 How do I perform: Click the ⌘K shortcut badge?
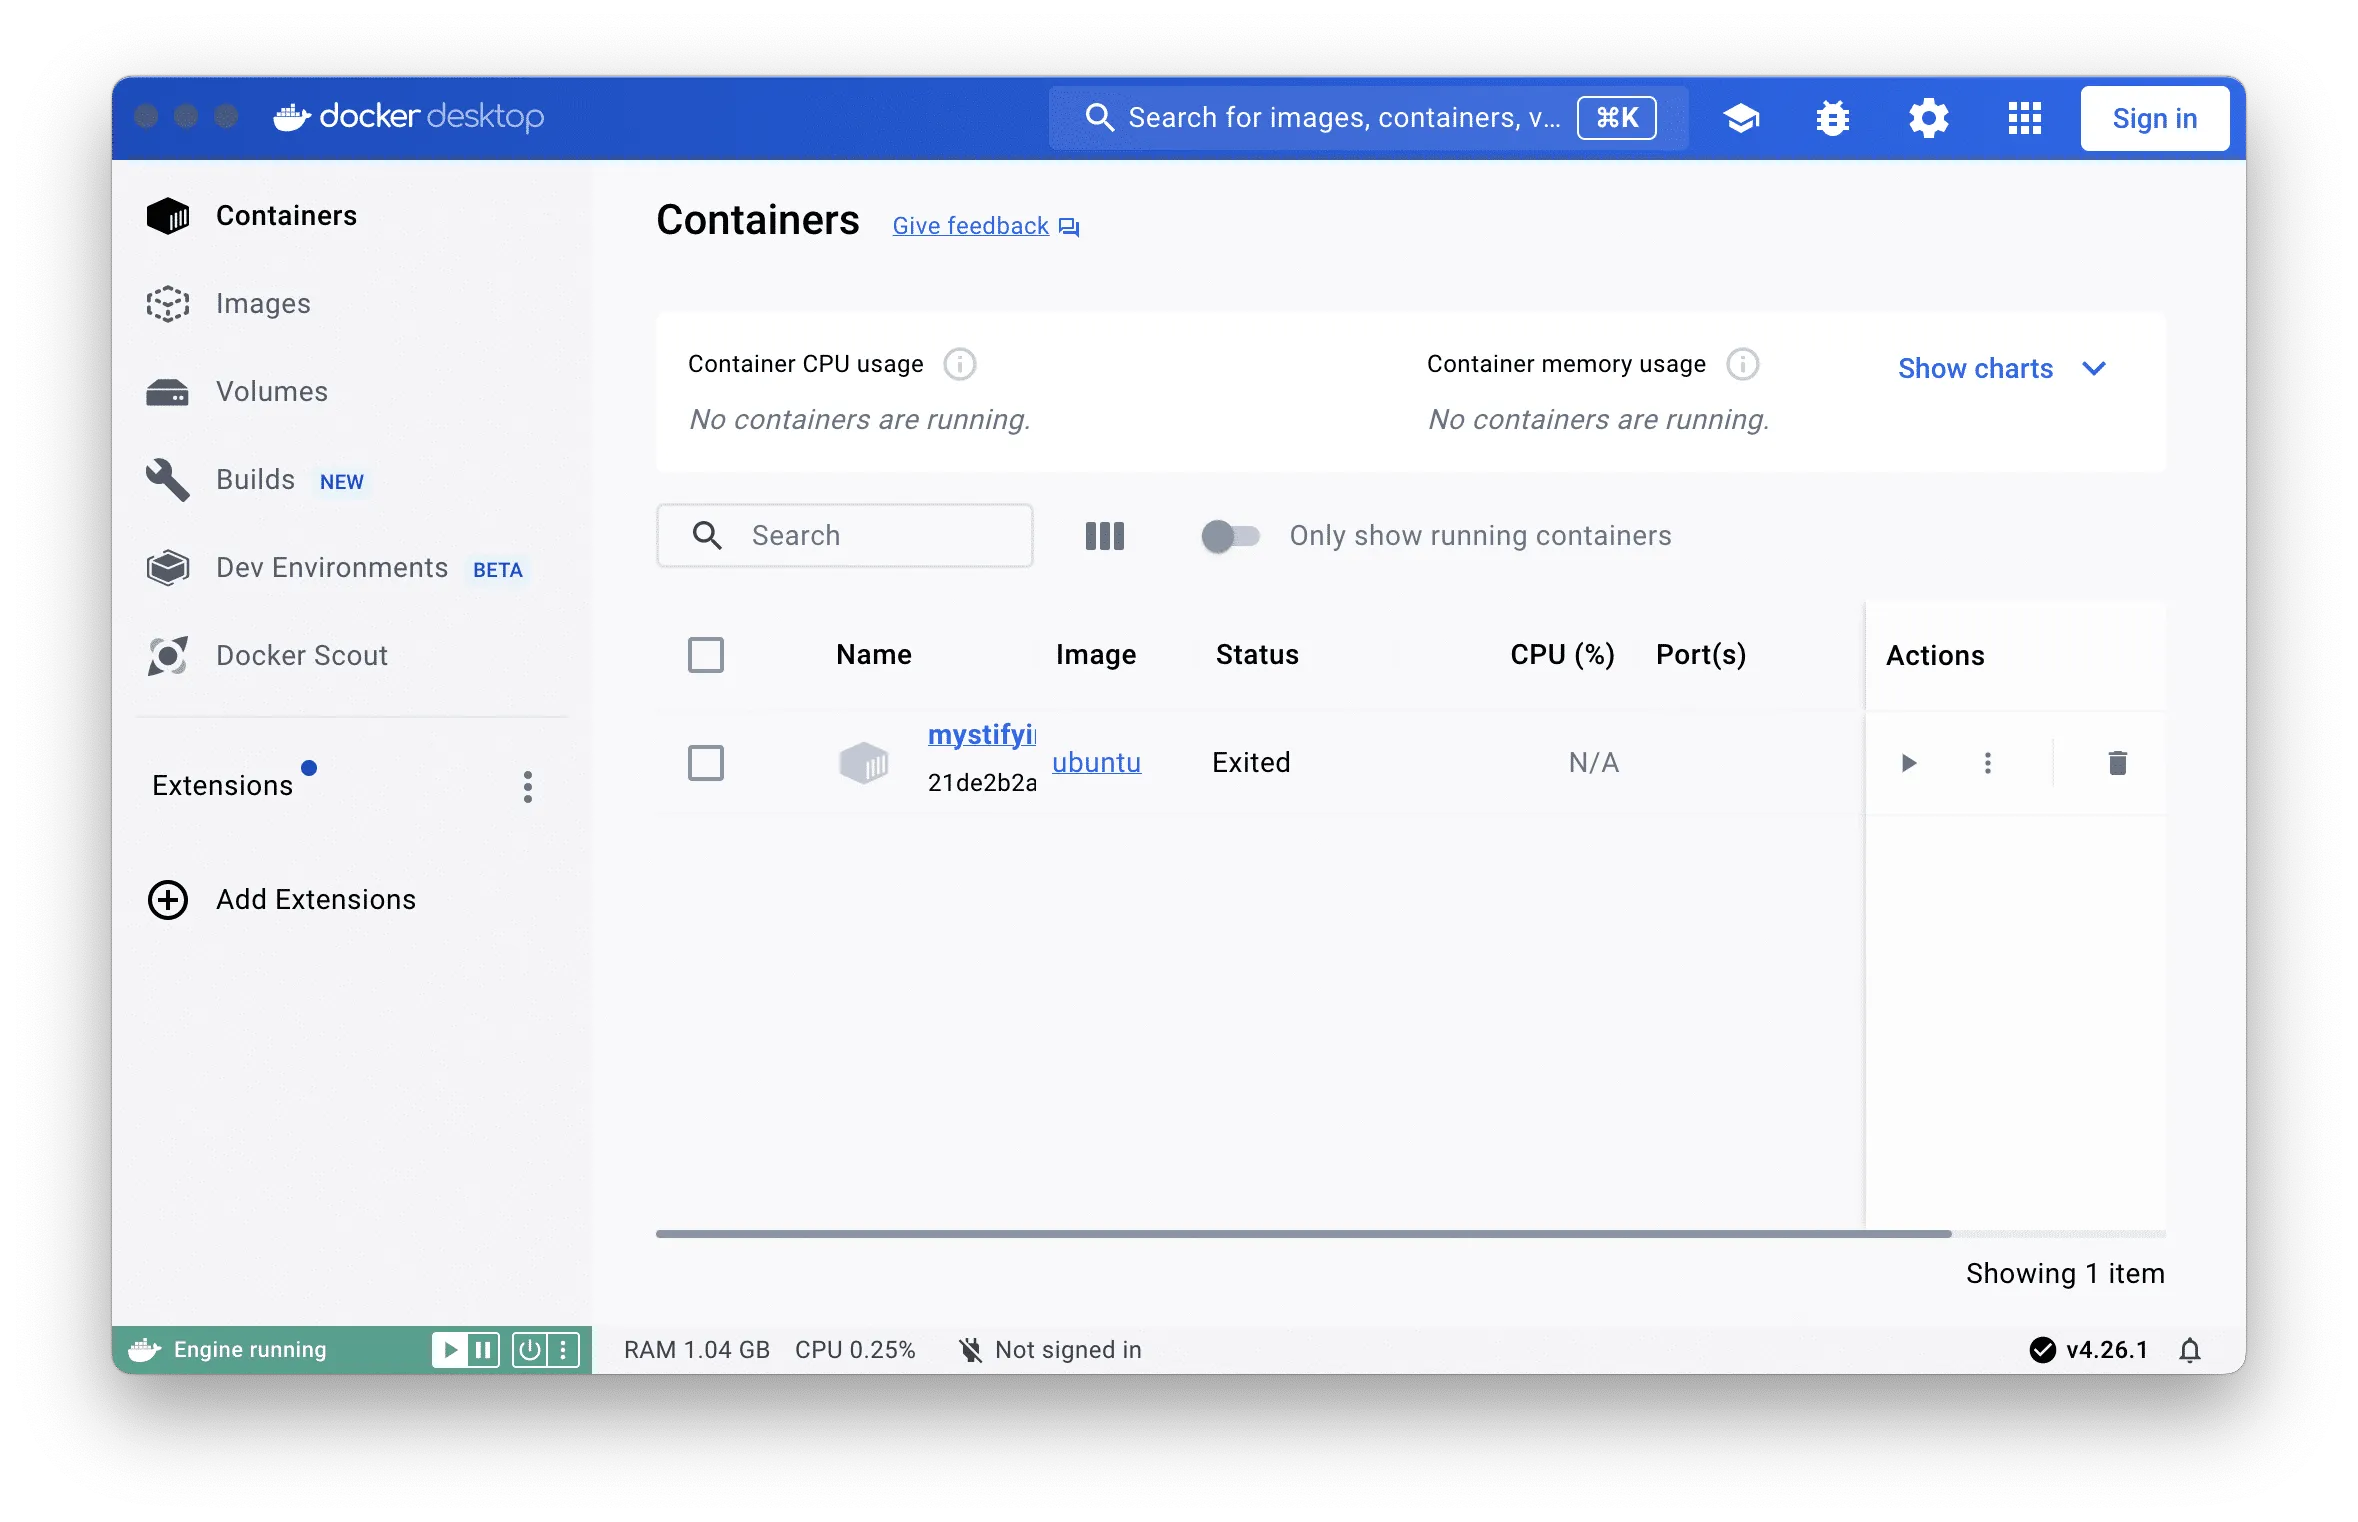click(1616, 118)
